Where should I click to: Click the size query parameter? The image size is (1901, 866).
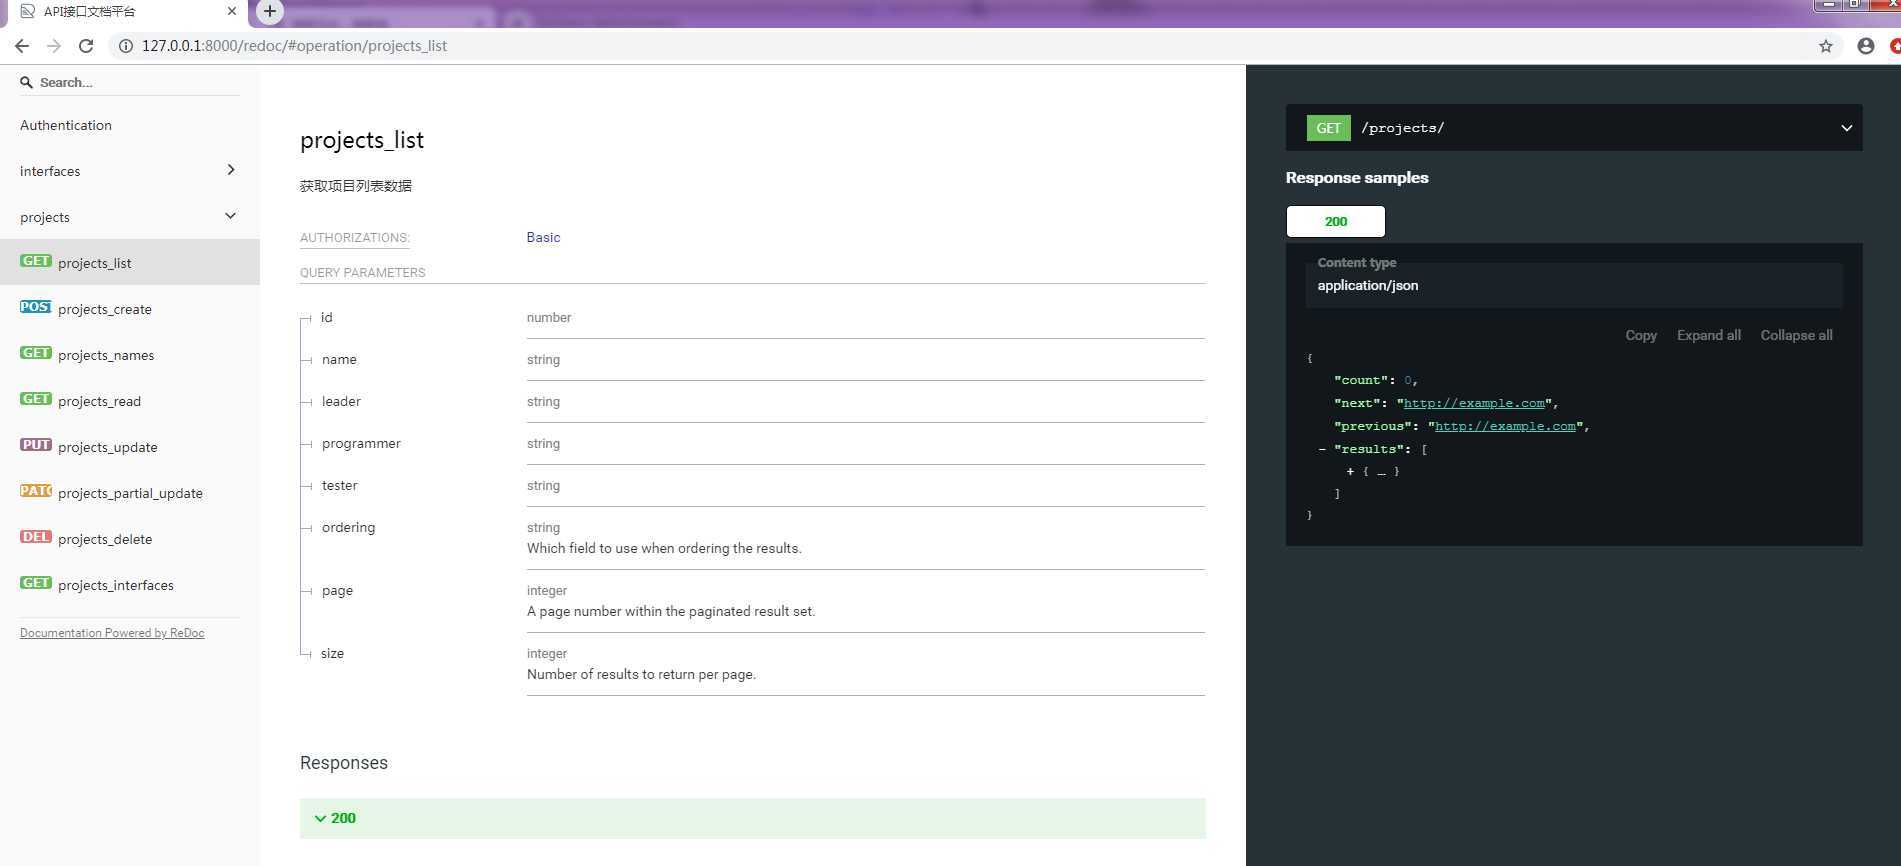(x=332, y=653)
